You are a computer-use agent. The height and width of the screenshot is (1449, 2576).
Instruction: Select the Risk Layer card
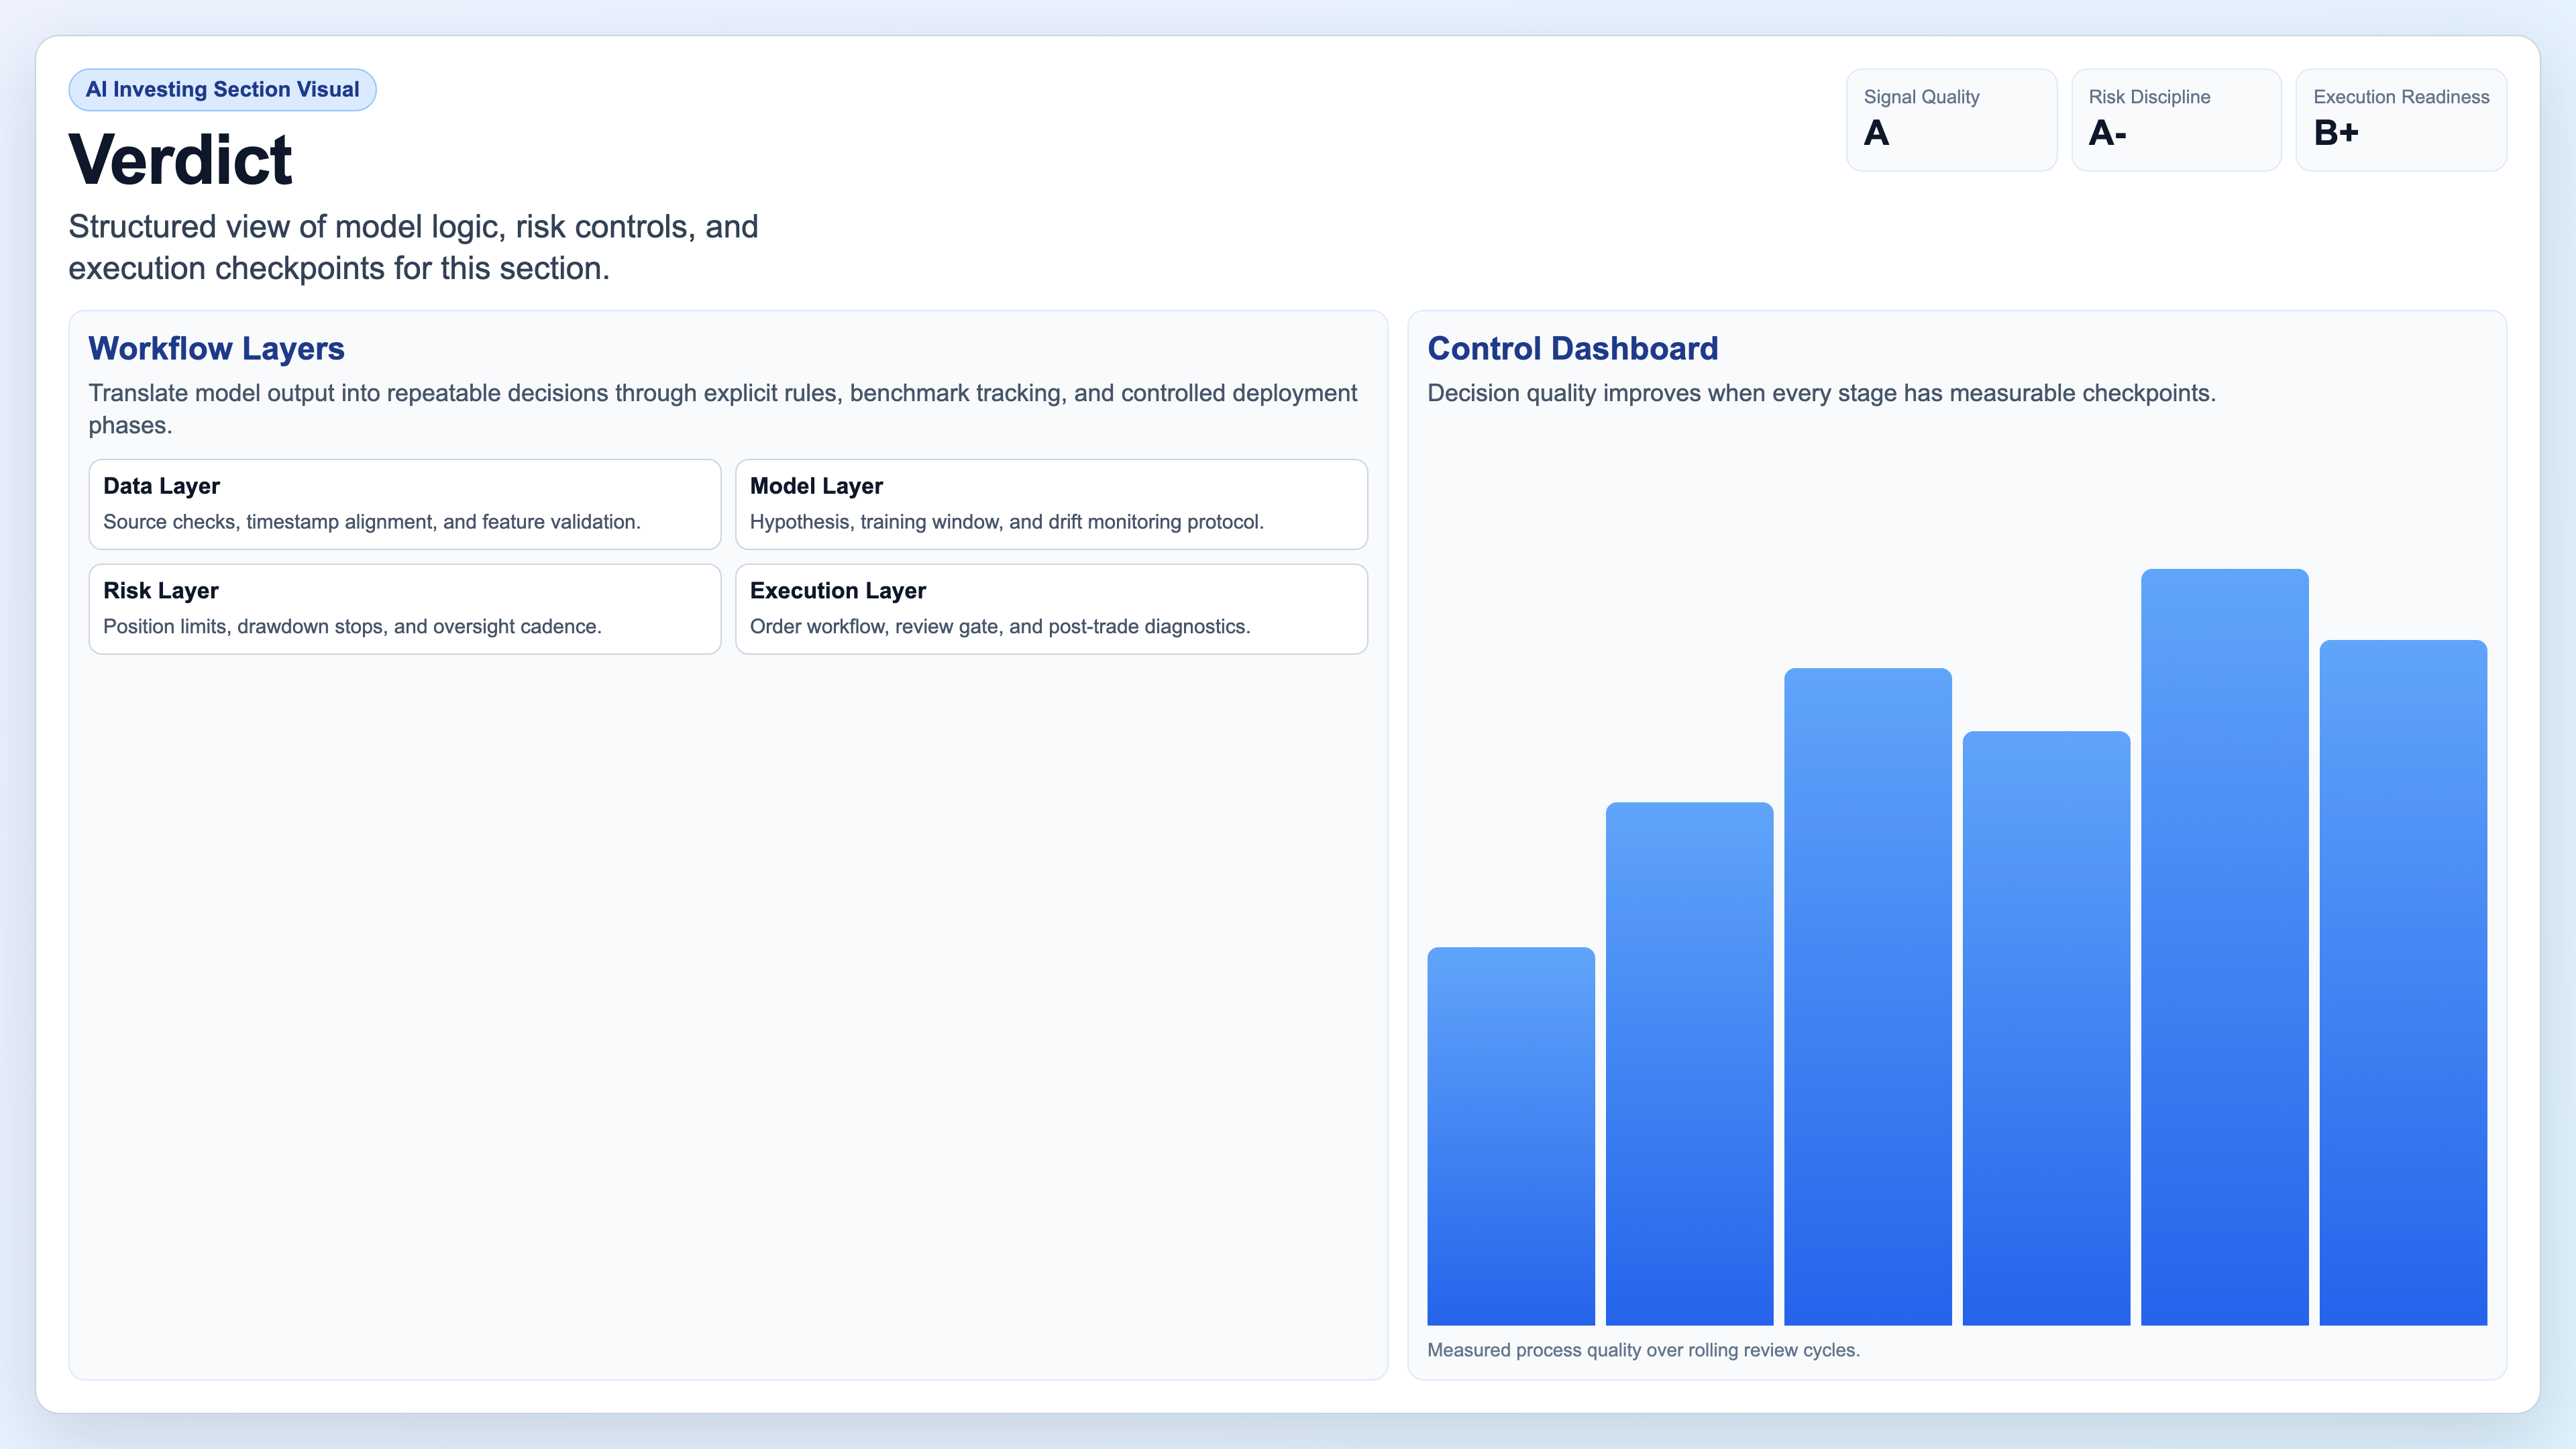pos(404,608)
